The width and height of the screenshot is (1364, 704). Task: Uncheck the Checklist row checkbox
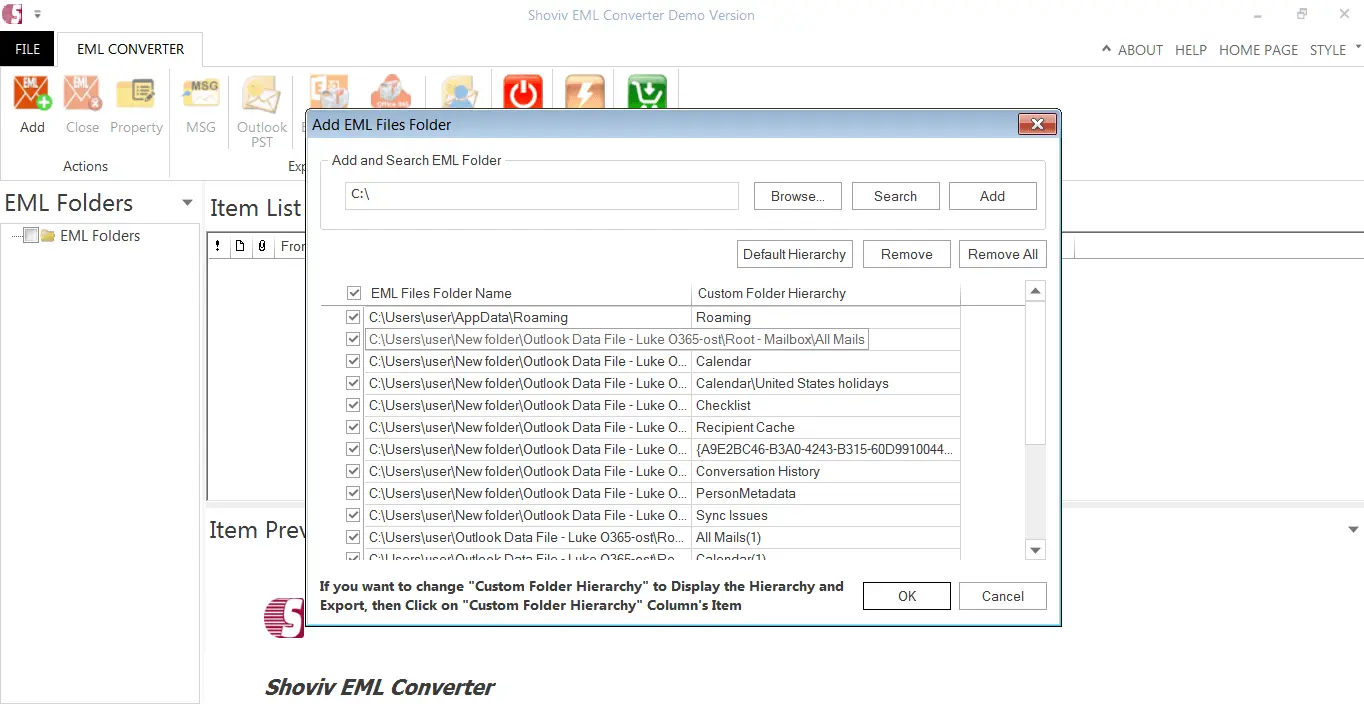[x=353, y=405]
